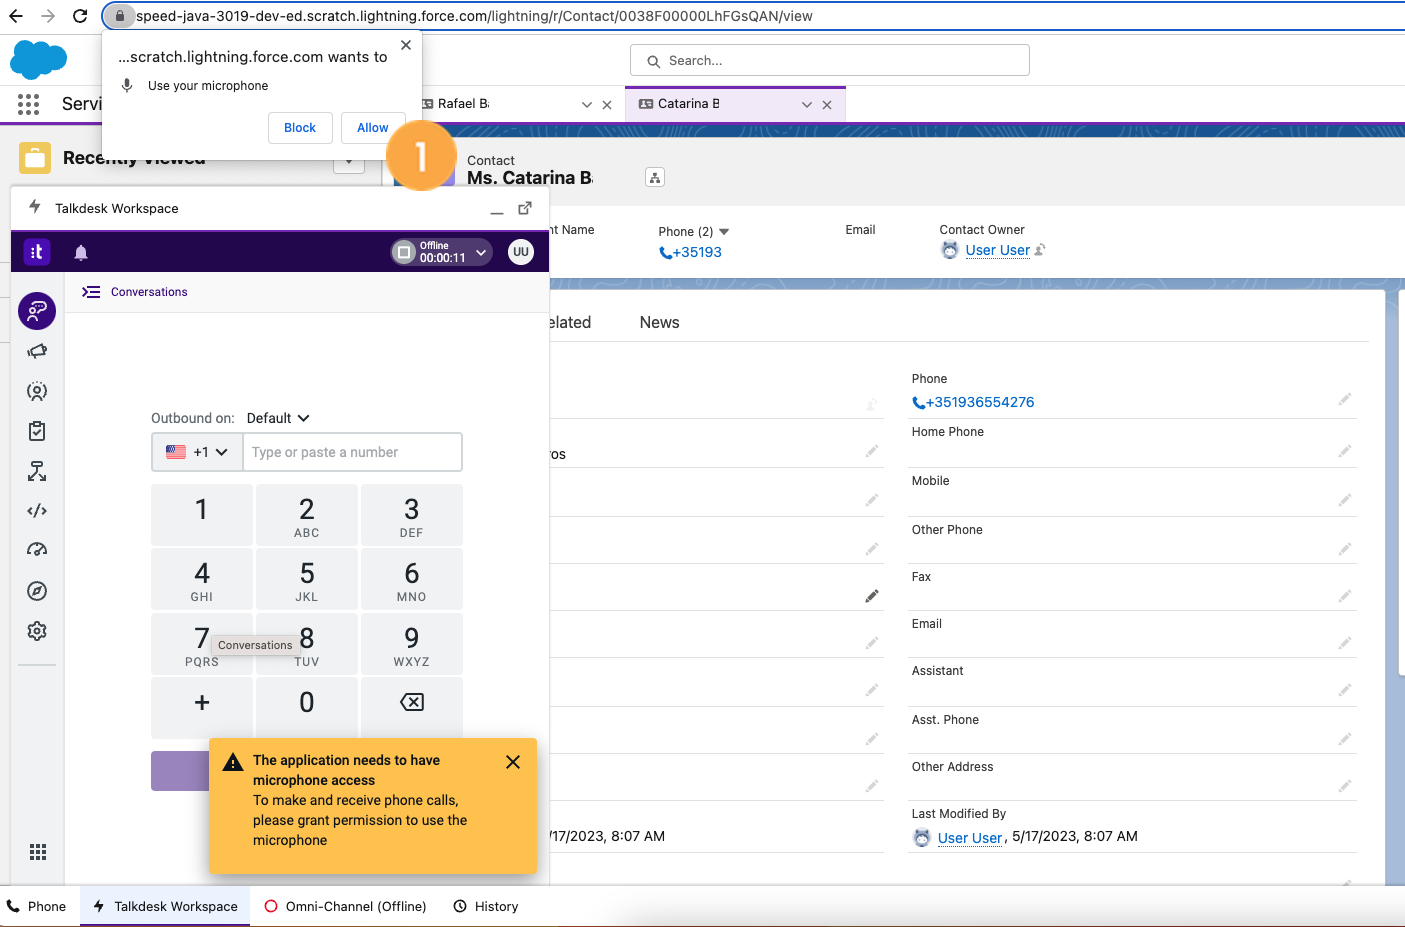Open Last Modified By User User link
Screen dimensions: 1405x927
(970, 838)
